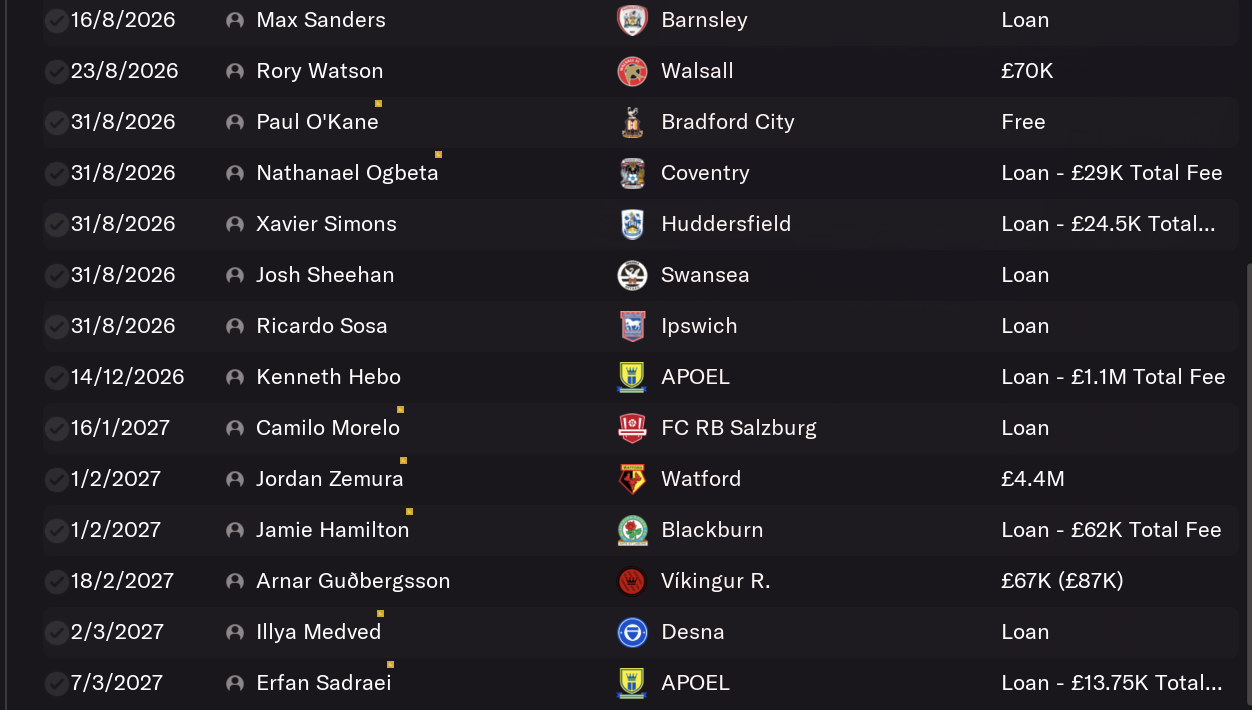Click the FC RB Salzburg crest
The width and height of the screenshot is (1252, 710).
pos(632,428)
